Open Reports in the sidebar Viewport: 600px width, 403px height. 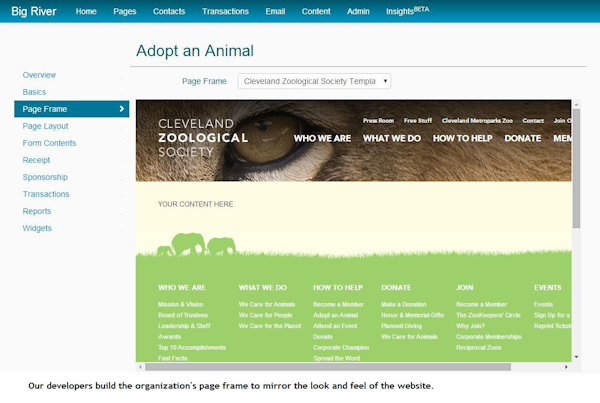pos(37,211)
